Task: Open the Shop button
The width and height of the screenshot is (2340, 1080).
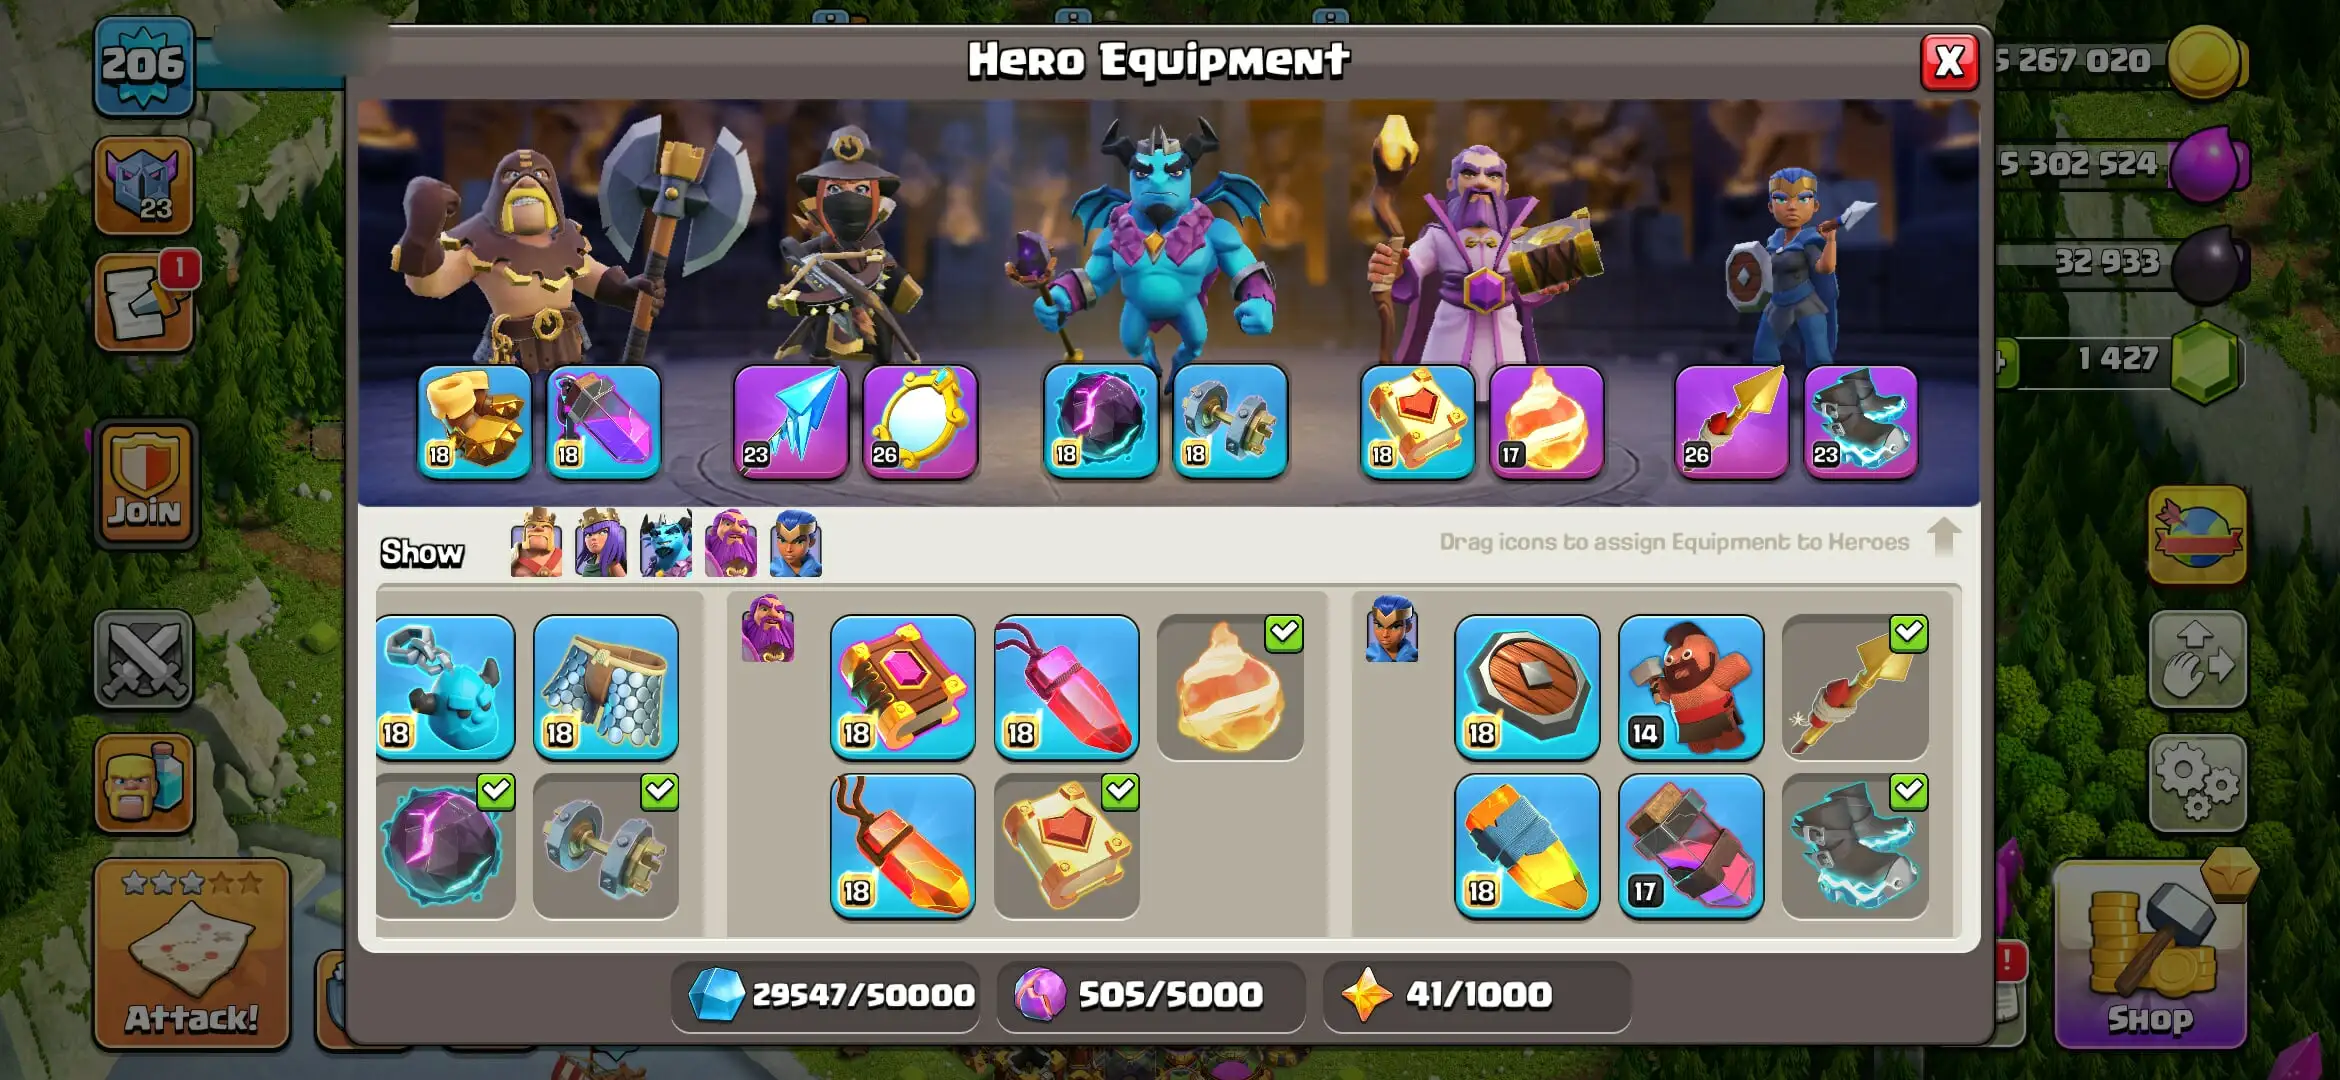Action: pyautogui.click(x=2151, y=955)
